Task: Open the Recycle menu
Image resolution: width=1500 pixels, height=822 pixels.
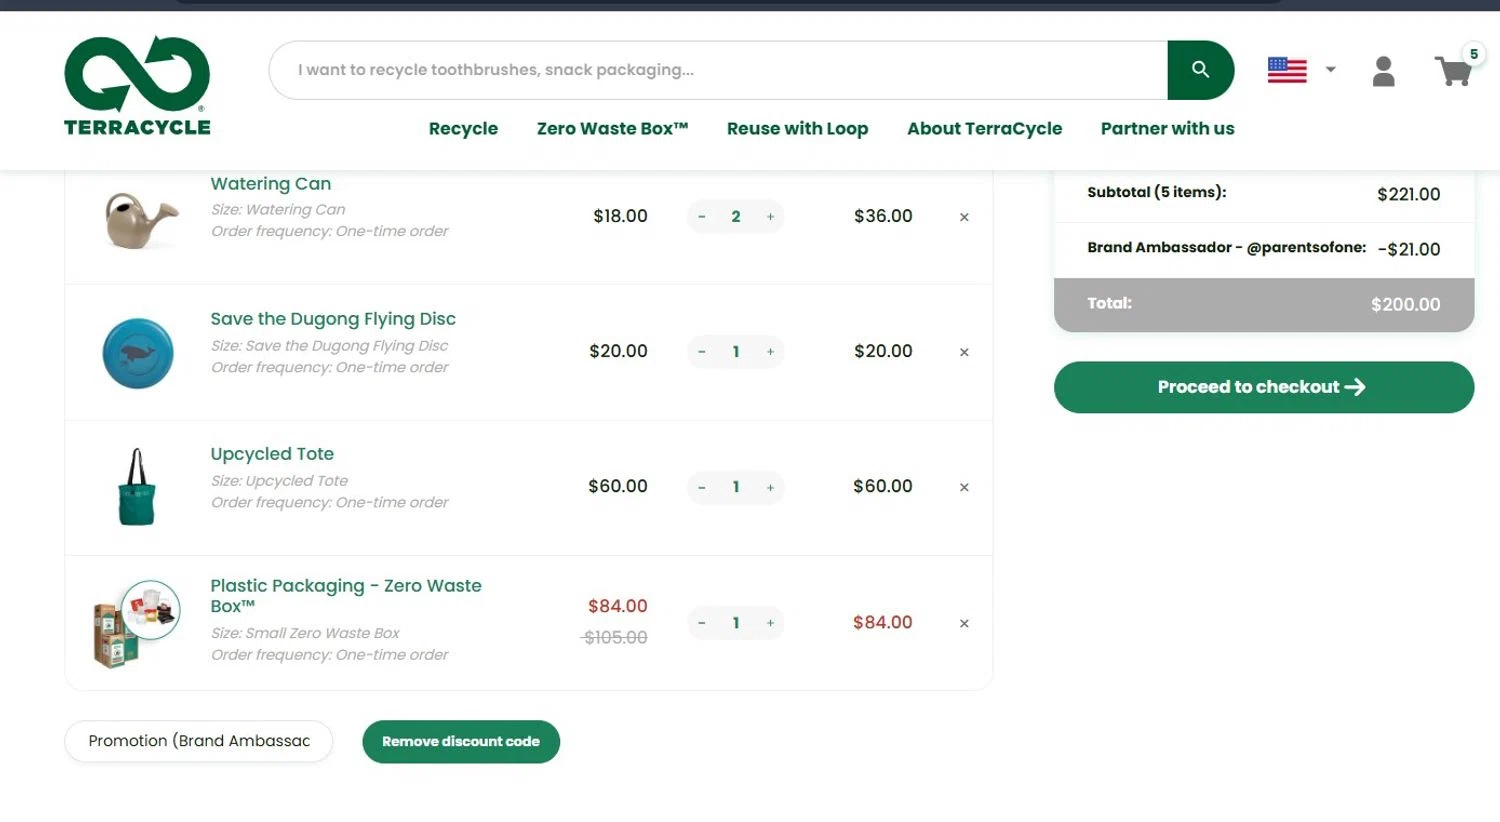Action: [463, 128]
